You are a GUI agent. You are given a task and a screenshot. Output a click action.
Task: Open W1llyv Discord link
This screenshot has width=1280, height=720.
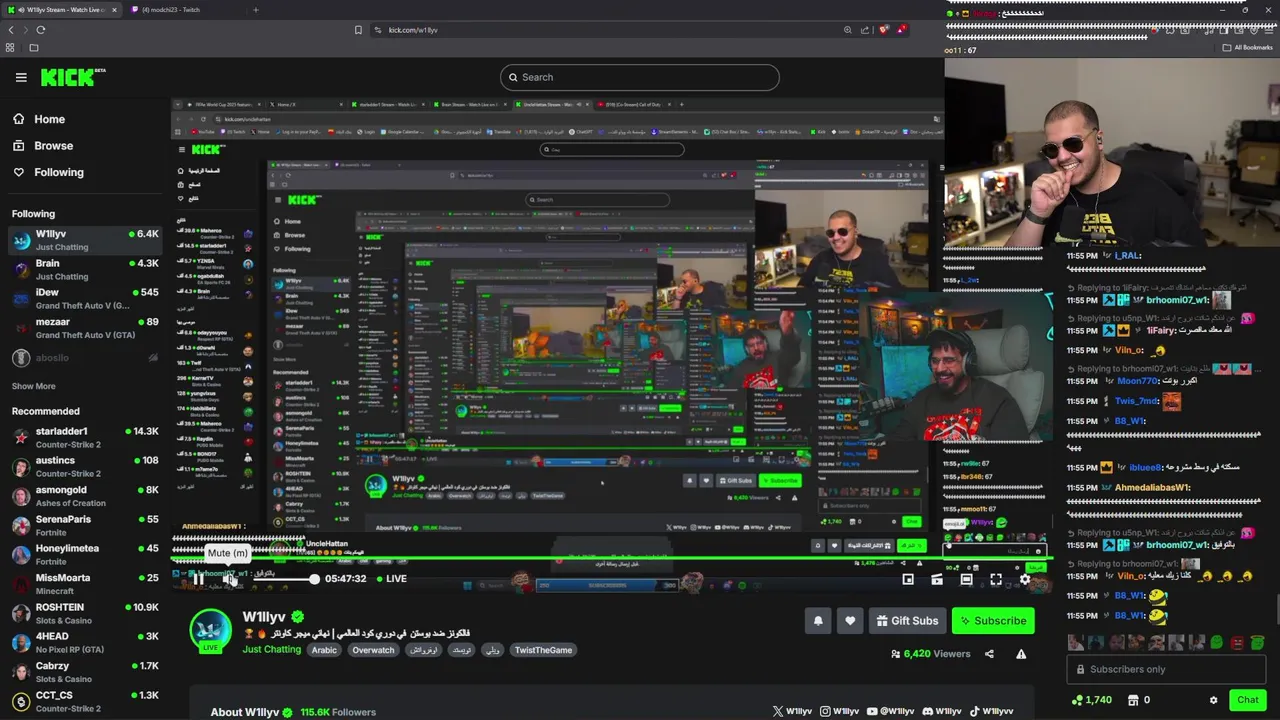941,712
